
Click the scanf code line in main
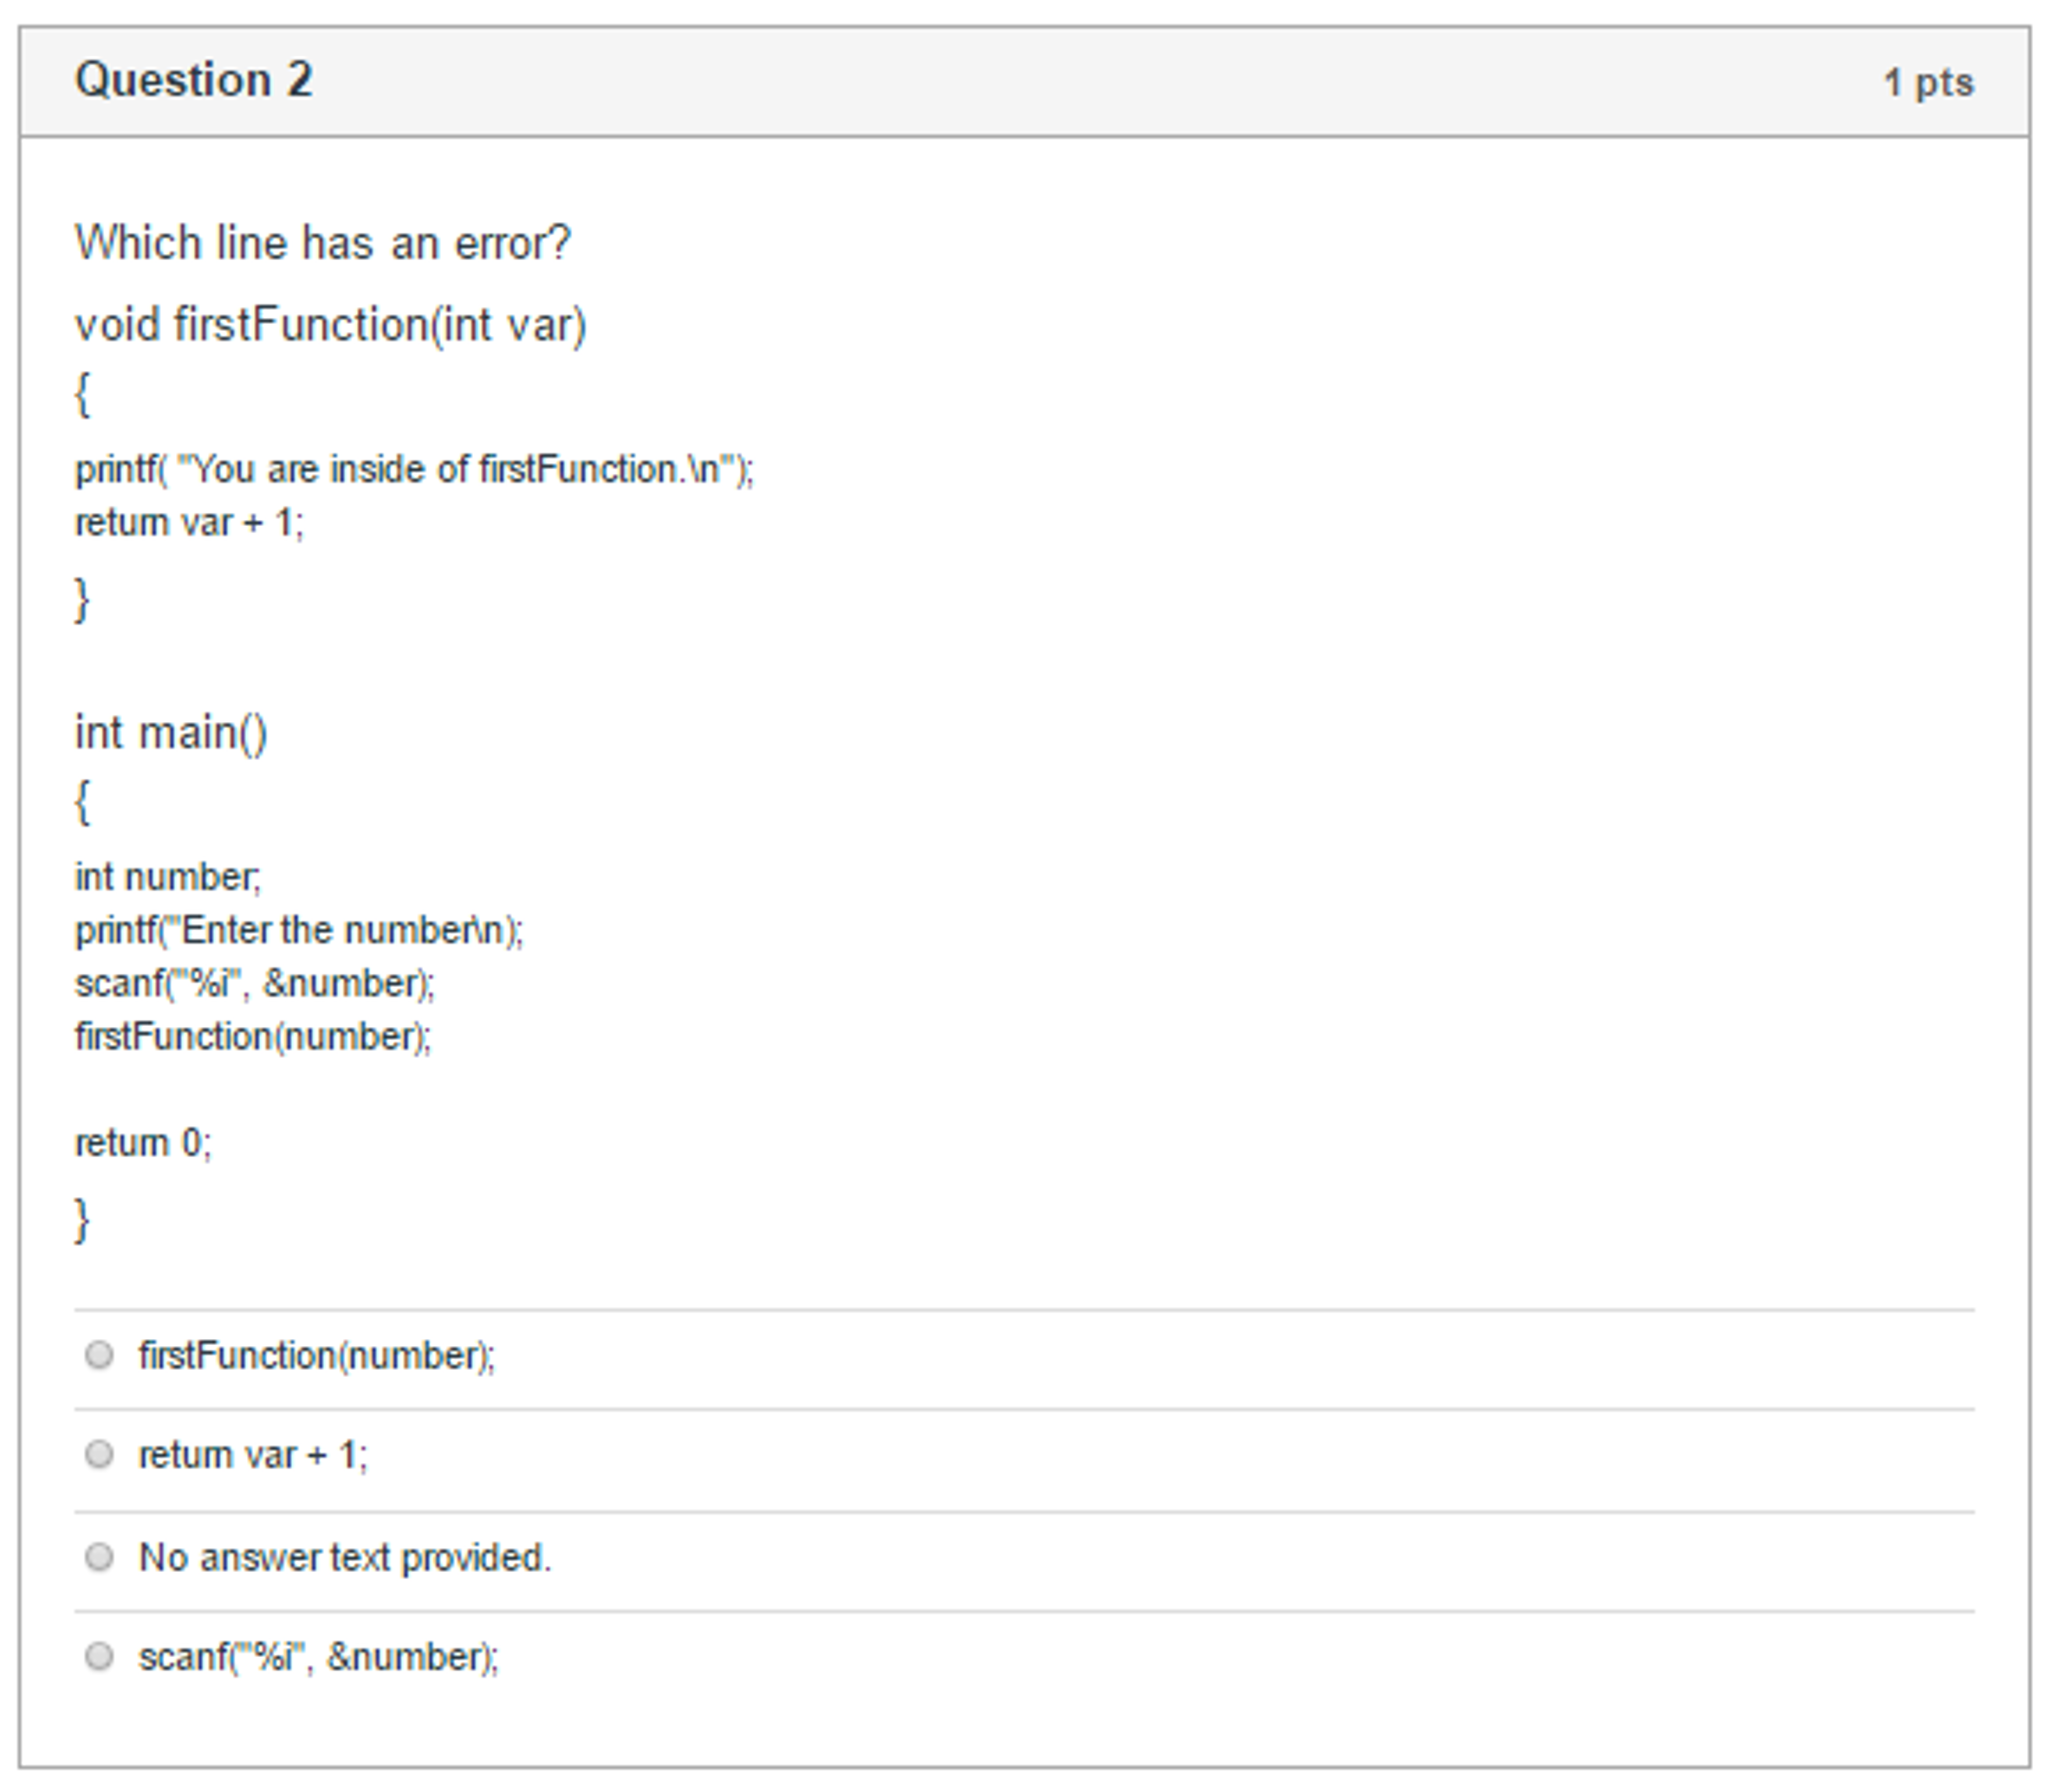pyautogui.click(x=255, y=985)
